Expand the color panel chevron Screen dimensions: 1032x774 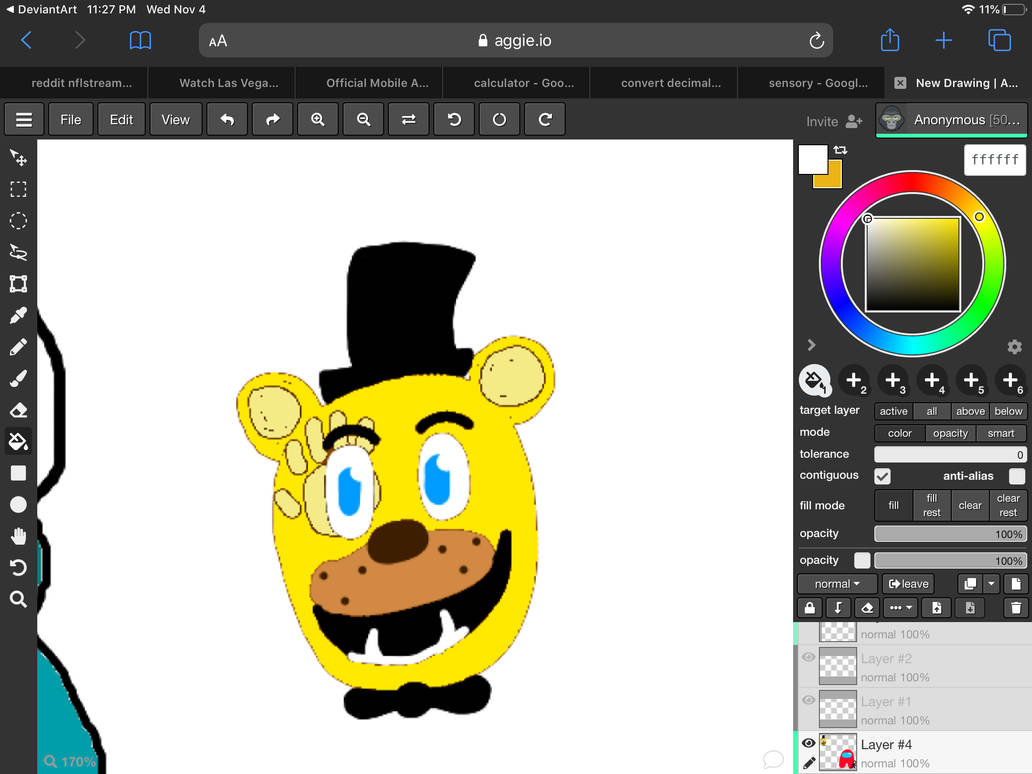812,345
